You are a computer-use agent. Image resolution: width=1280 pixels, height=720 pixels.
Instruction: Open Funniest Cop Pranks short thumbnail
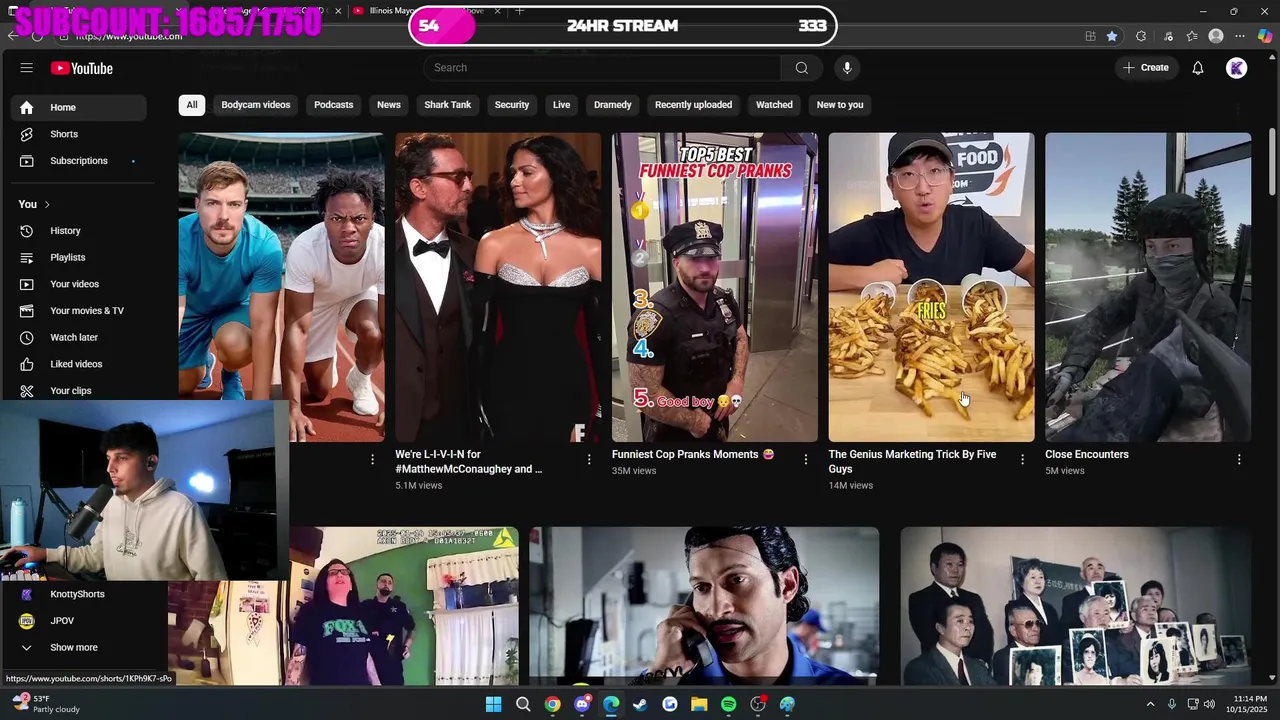pos(715,287)
